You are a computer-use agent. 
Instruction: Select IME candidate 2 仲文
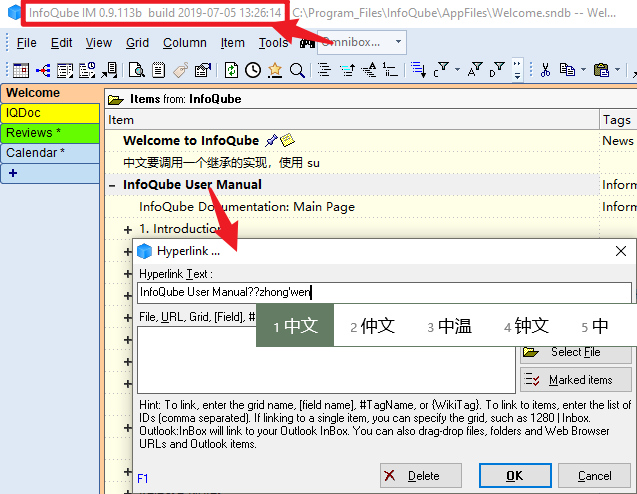[372, 326]
